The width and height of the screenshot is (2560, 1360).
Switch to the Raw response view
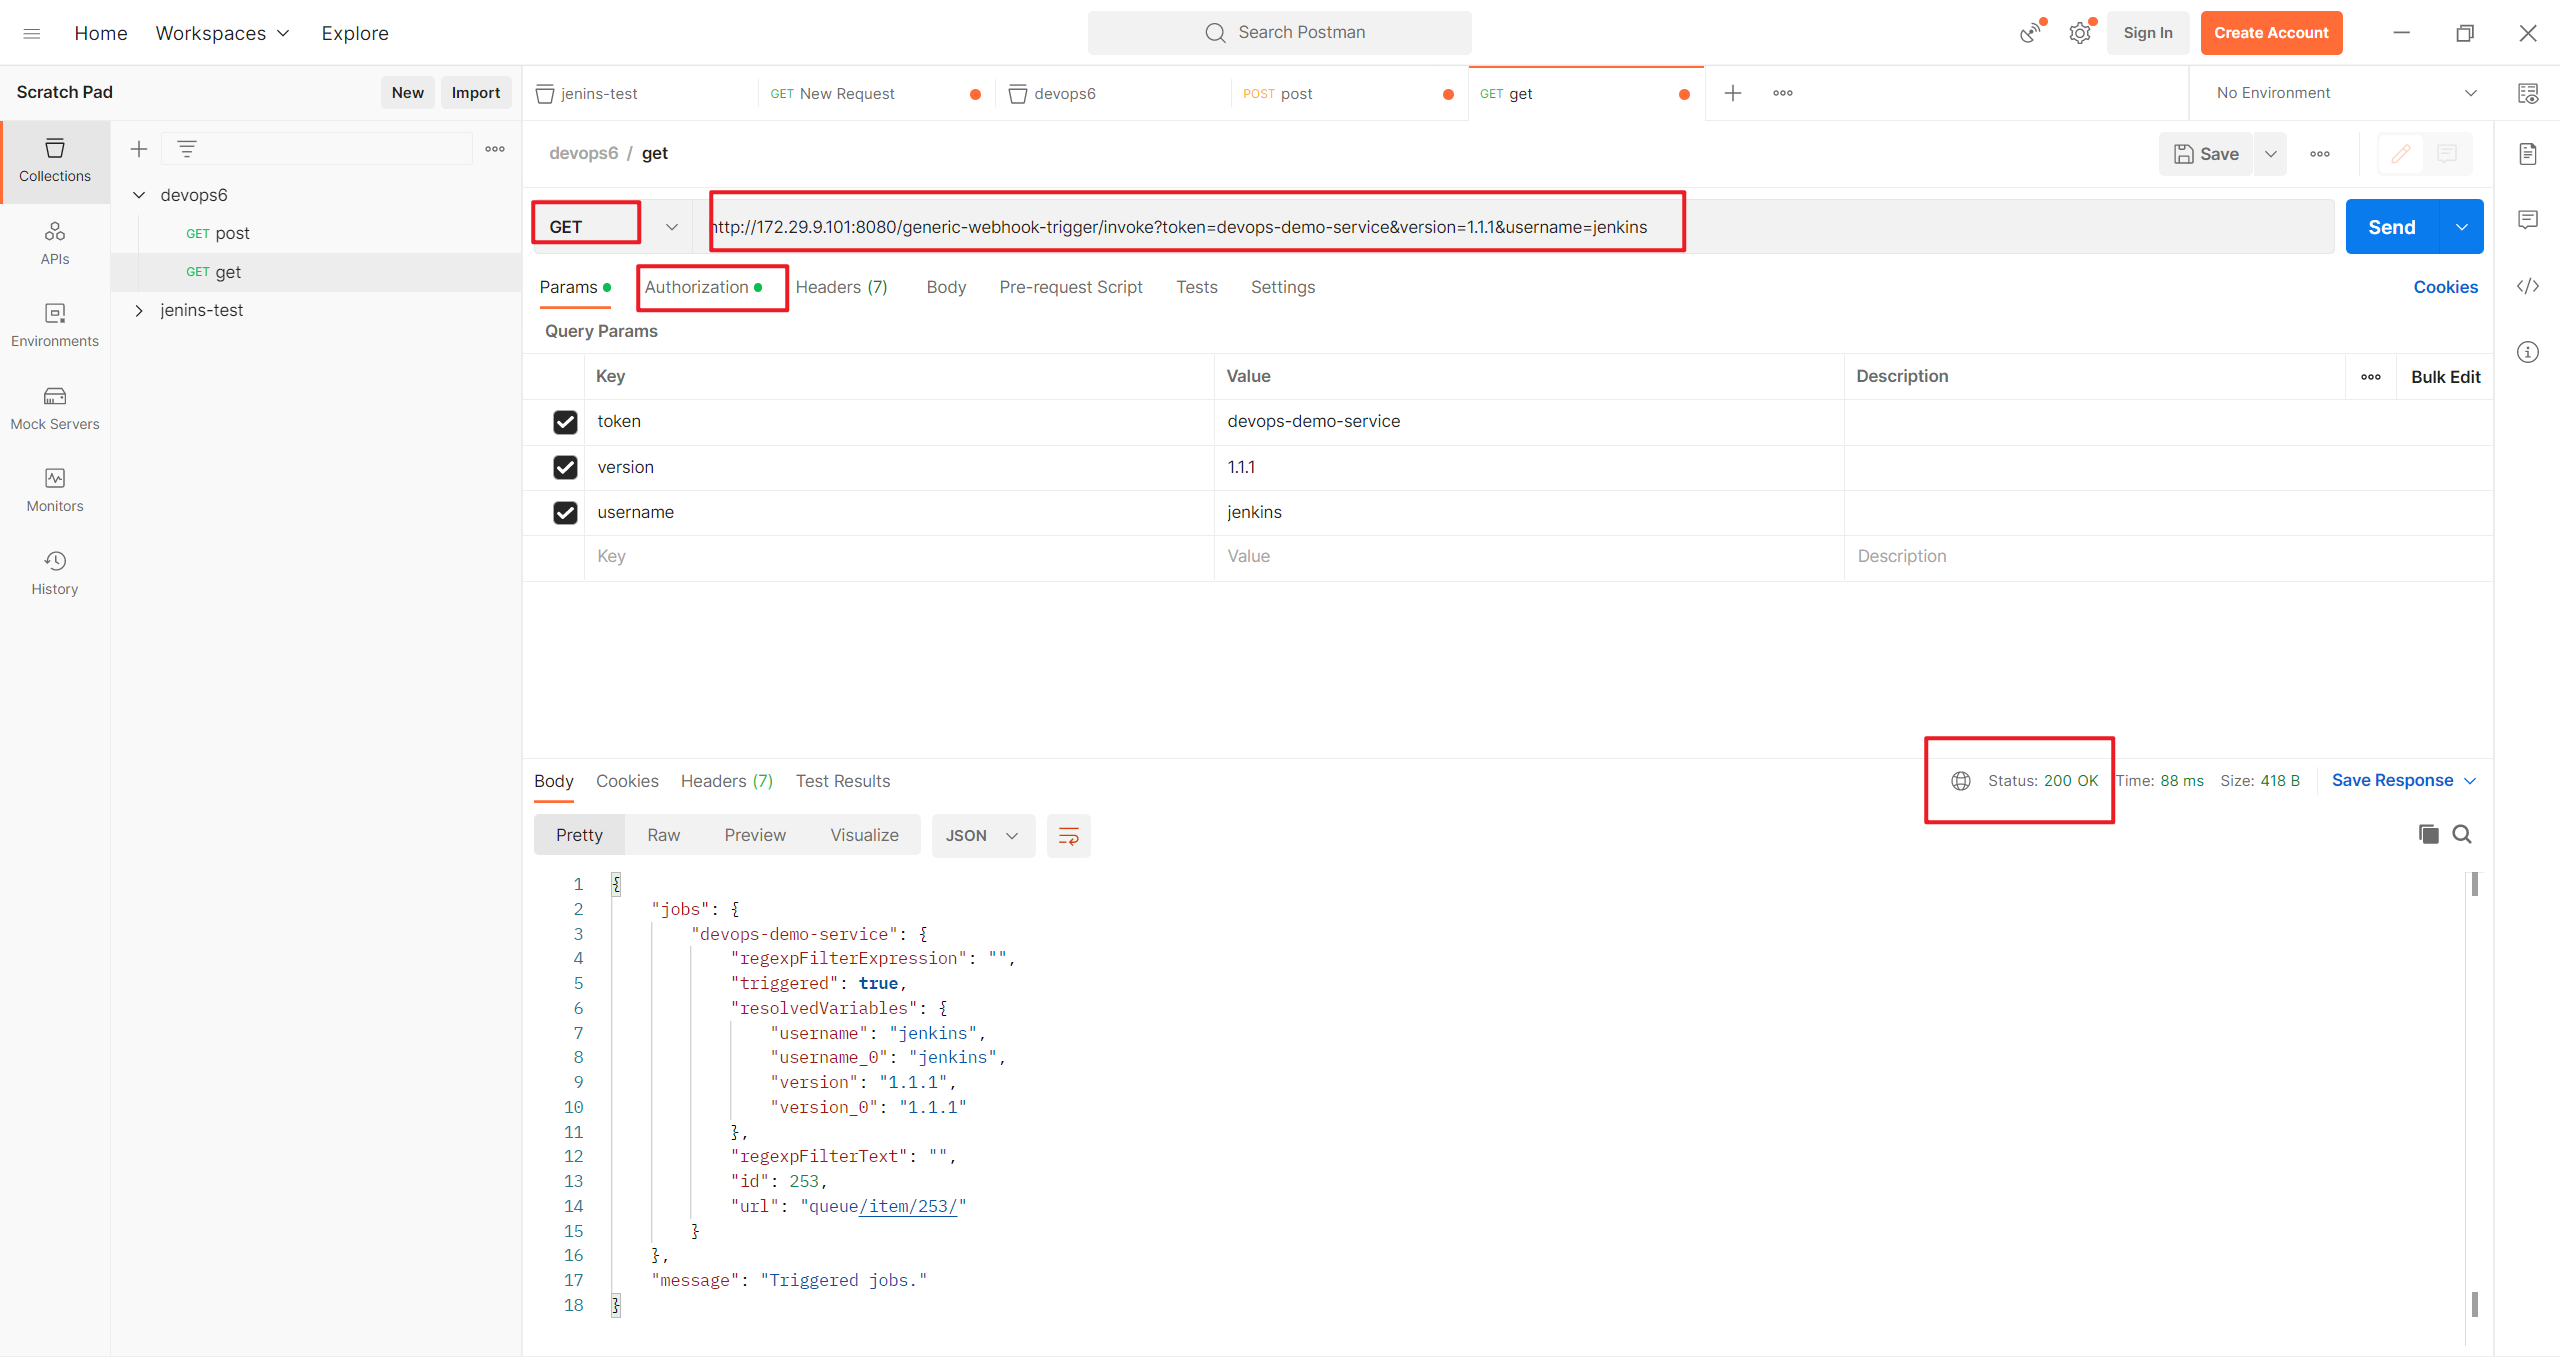tap(663, 836)
